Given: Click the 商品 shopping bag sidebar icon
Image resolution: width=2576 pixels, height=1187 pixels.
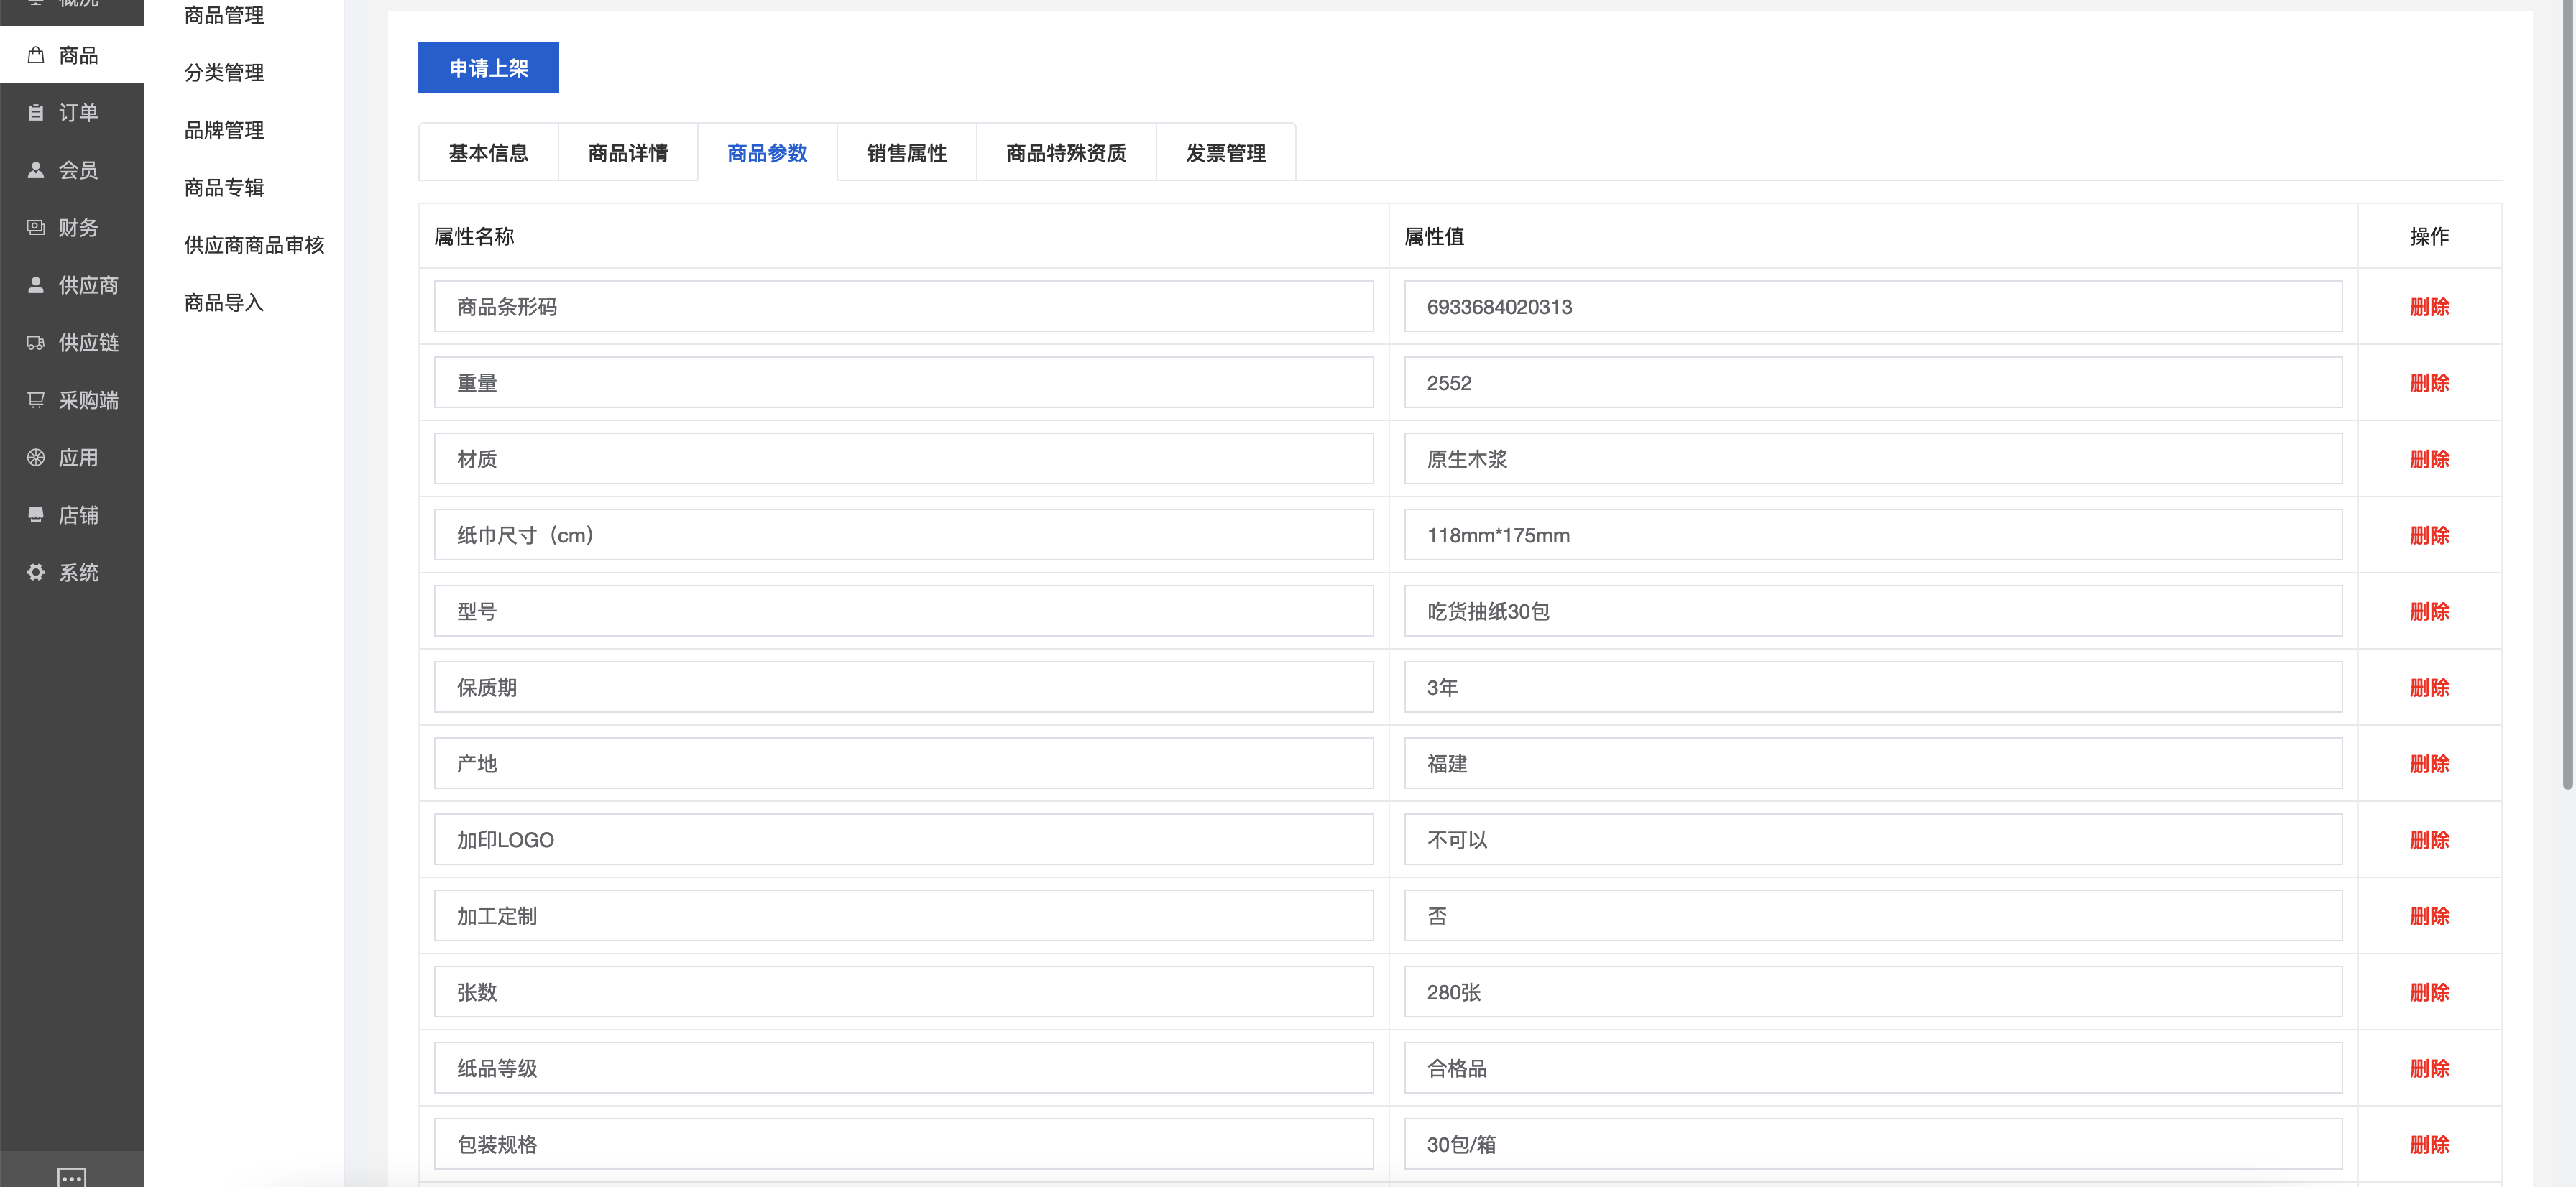Looking at the screenshot, I should coord(36,55).
